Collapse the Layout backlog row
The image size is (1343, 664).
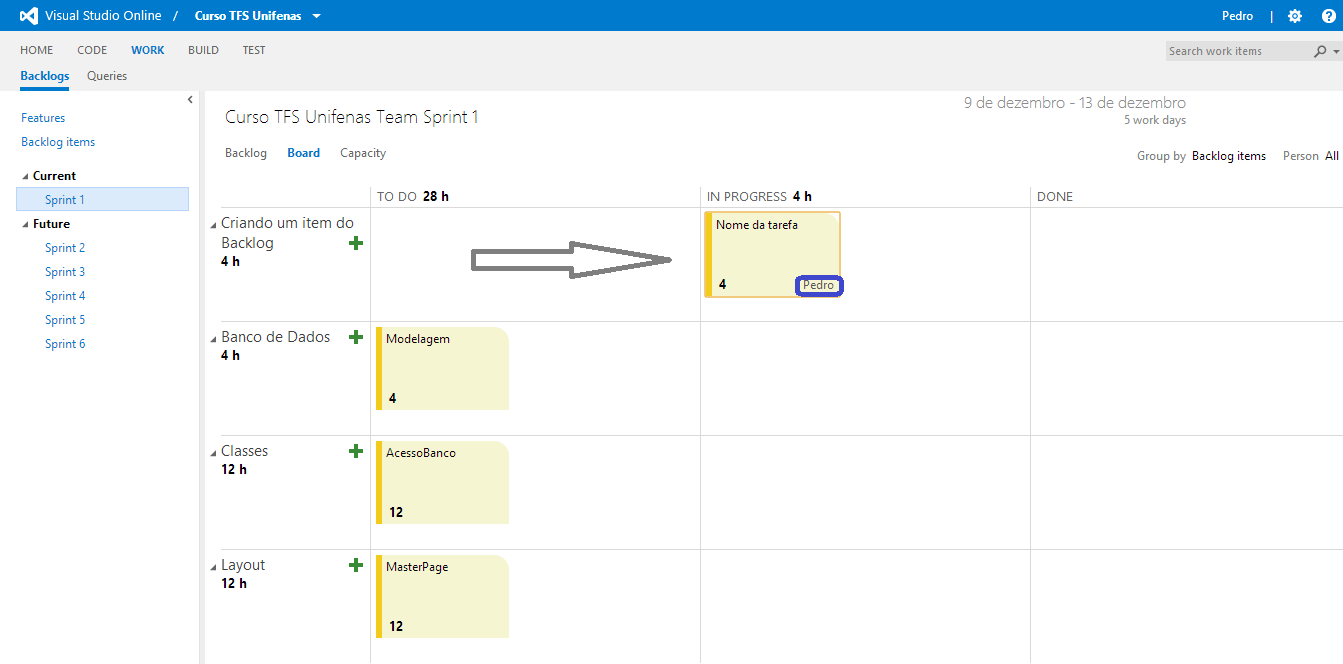pos(213,567)
